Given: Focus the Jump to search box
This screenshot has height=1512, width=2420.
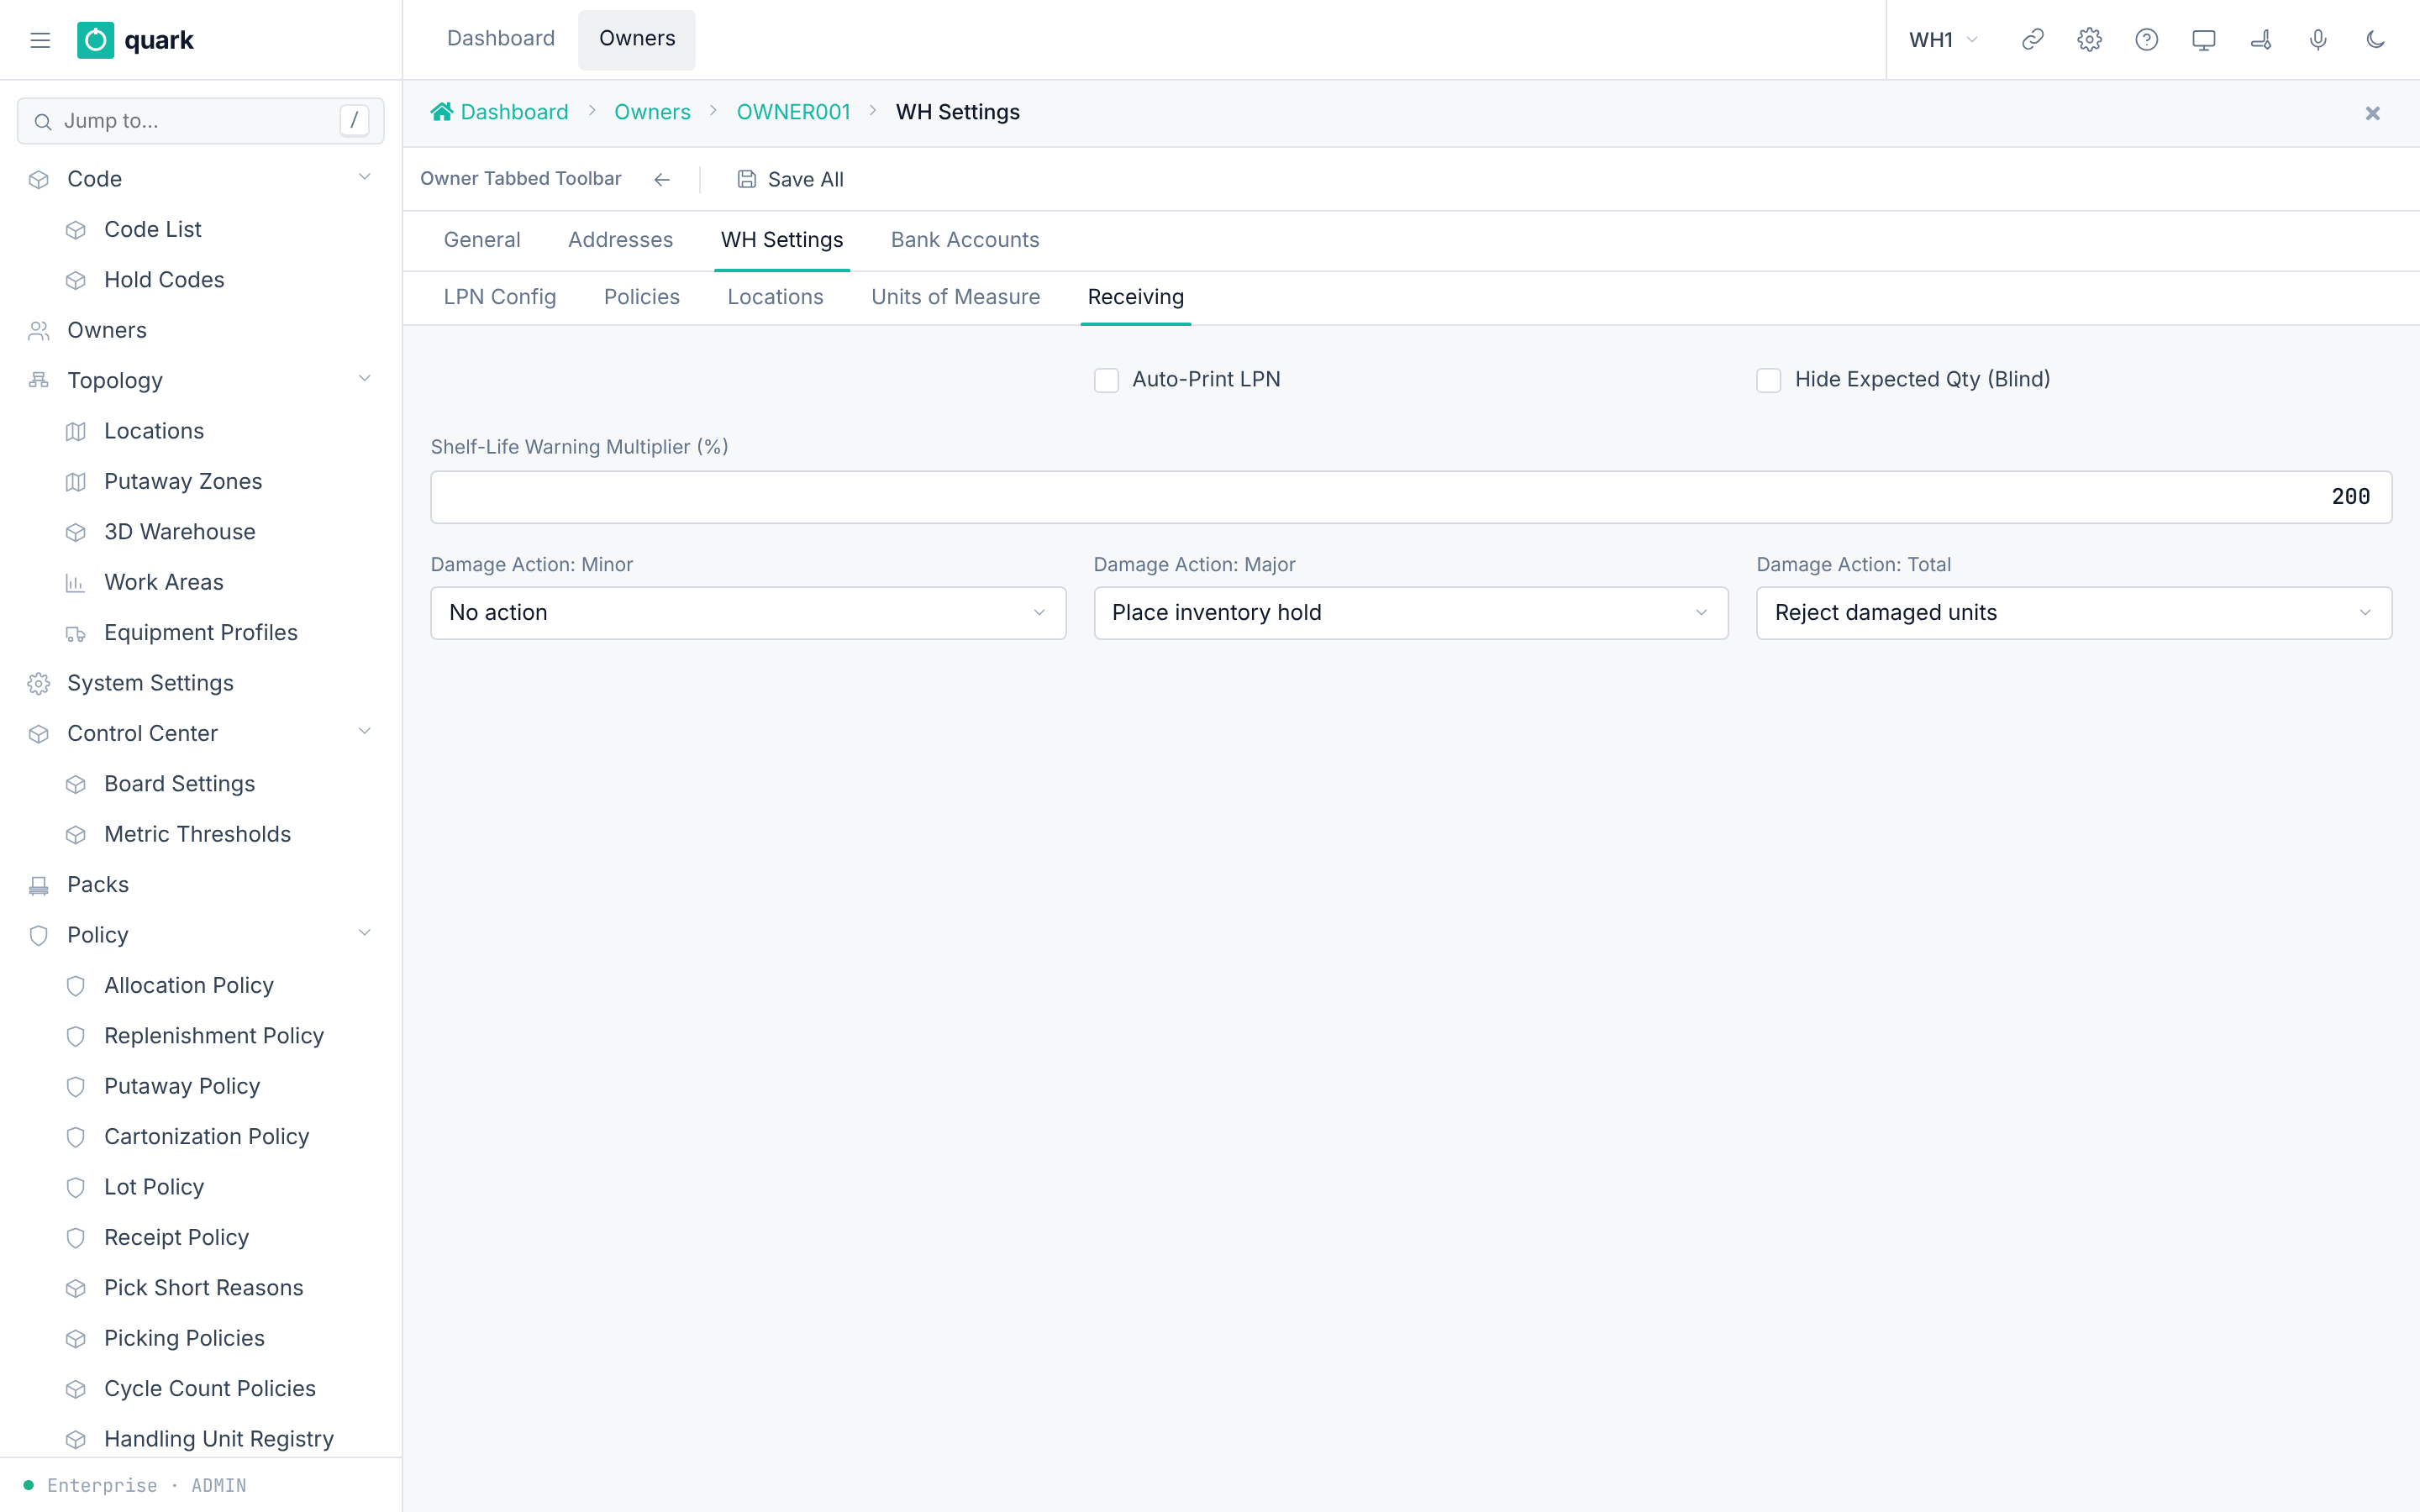Looking at the screenshot, I should pyautogui.click(x=201, y=121).
